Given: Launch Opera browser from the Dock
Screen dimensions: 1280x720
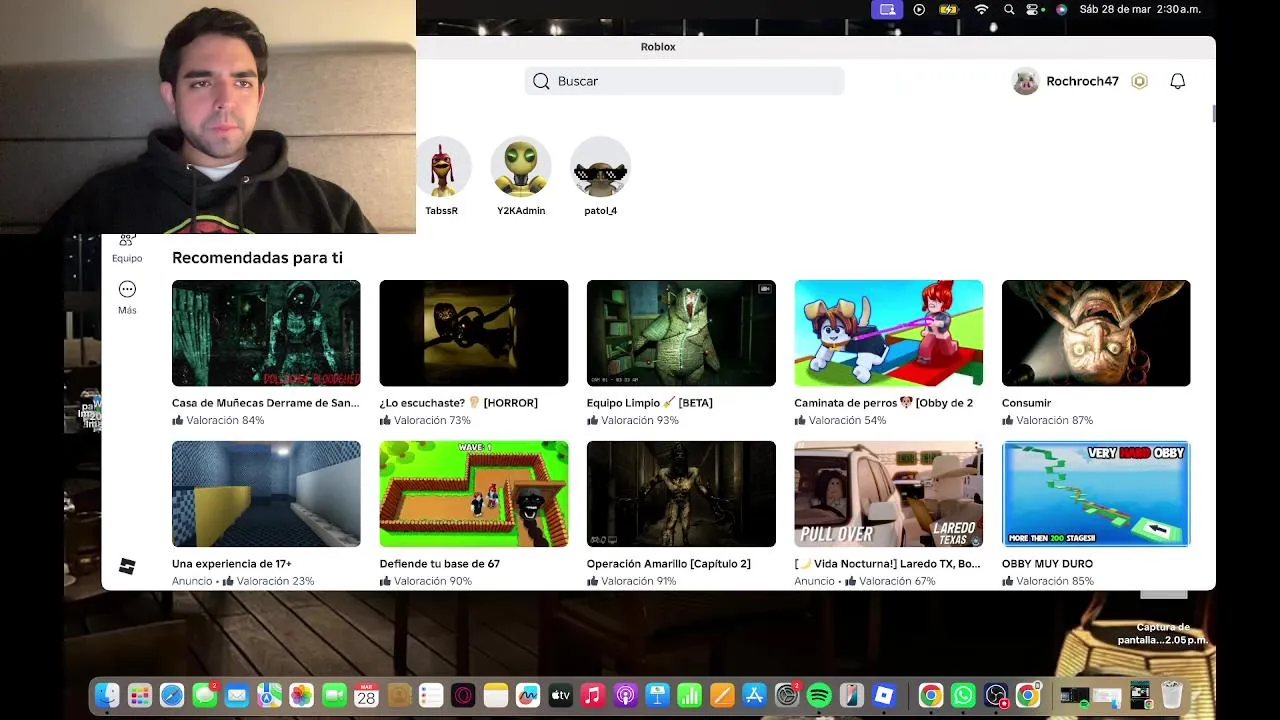Looking at the screenshot, I should [463, 695].
